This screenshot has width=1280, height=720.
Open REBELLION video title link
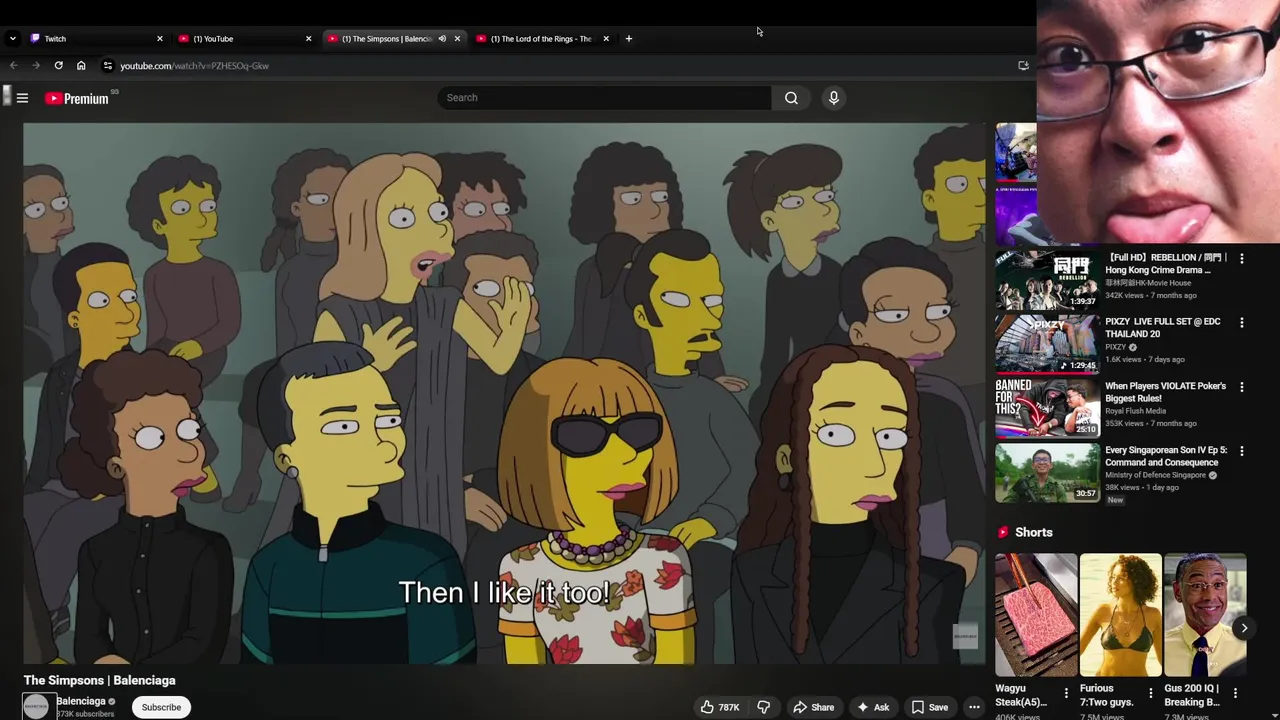tap(1166, 264)
